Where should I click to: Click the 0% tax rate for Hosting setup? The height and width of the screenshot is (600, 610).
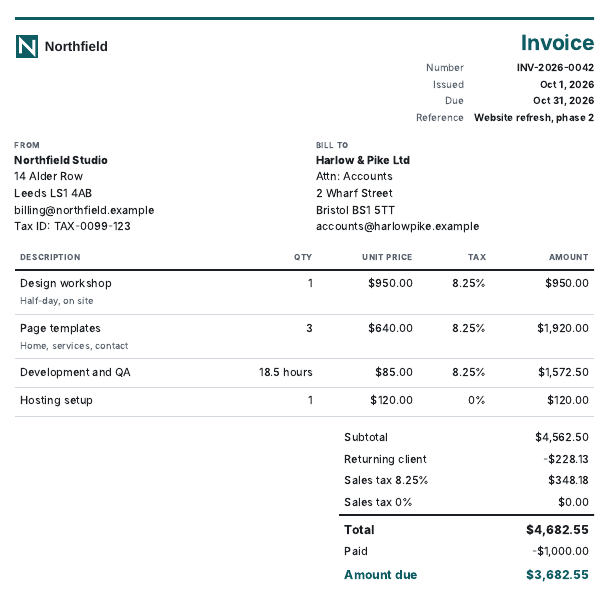[477, 400]
